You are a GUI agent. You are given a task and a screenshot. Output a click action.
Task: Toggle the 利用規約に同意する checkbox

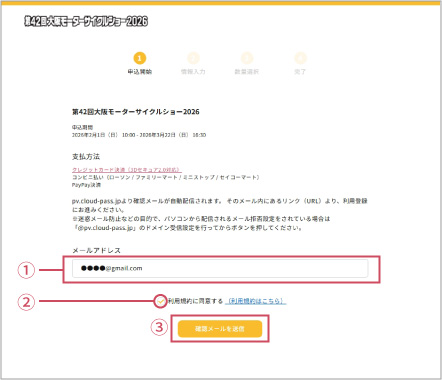[x=161, y=301]
